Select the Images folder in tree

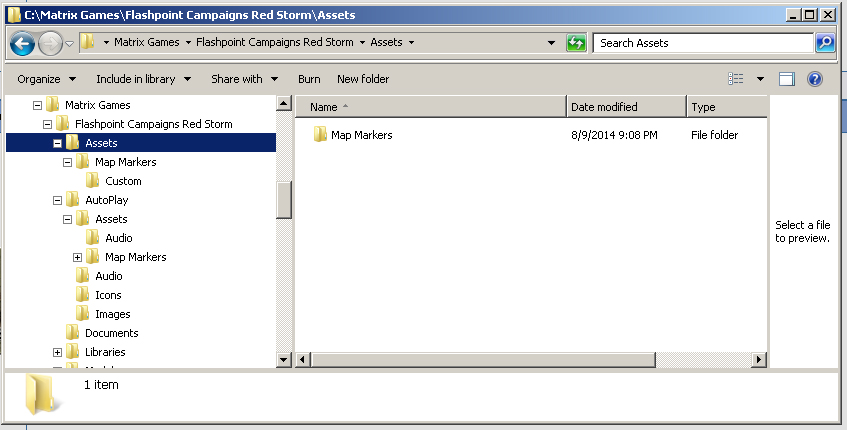112,314
